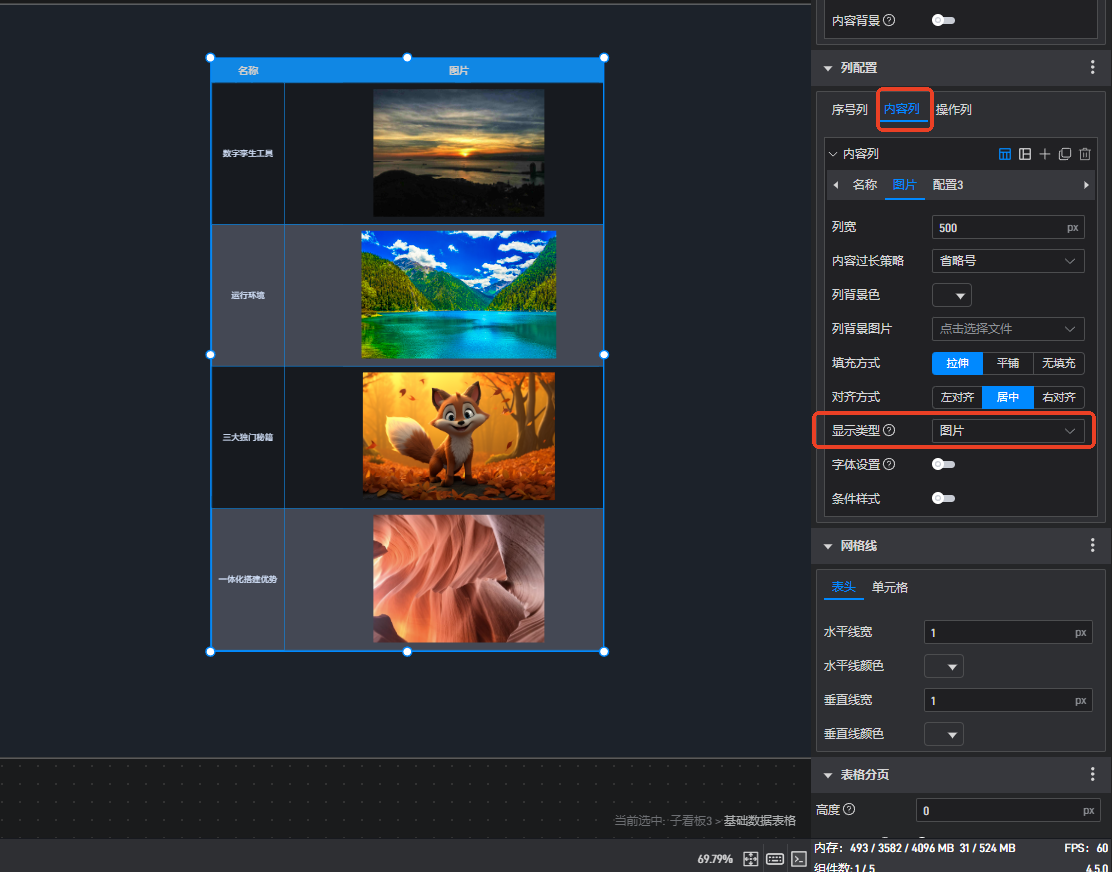Viewport: 1112px width, 872px height.
Task: Duplicate the current content column
Action: (x=1064, y=154)
